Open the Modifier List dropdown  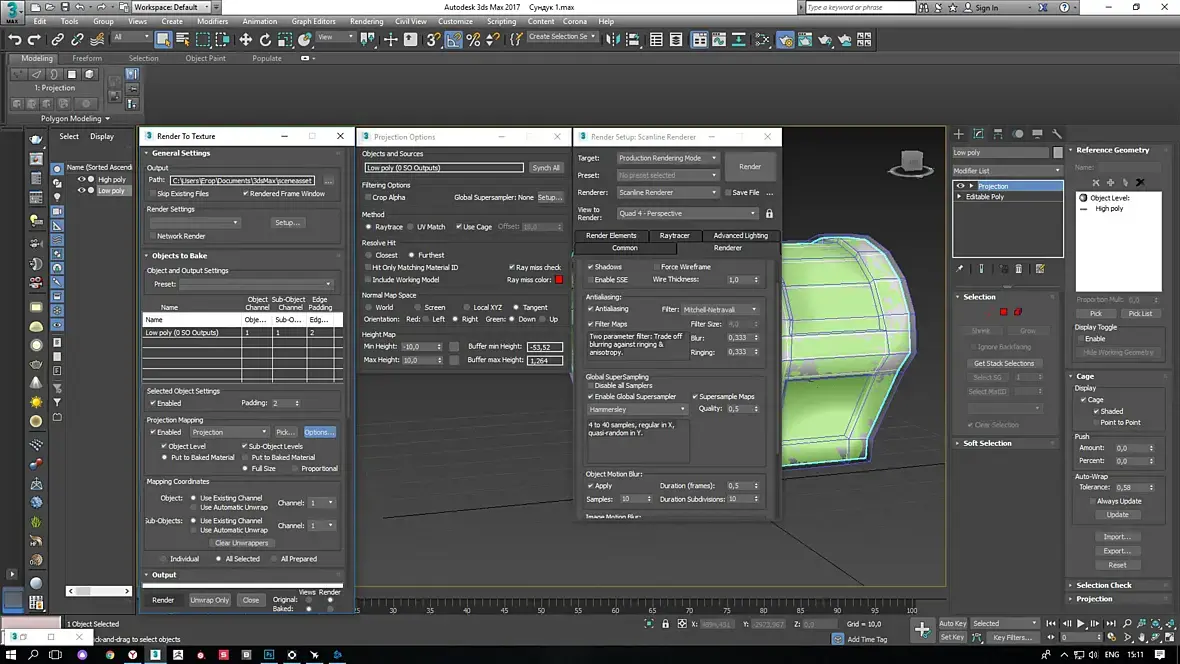click(1007, 171)
